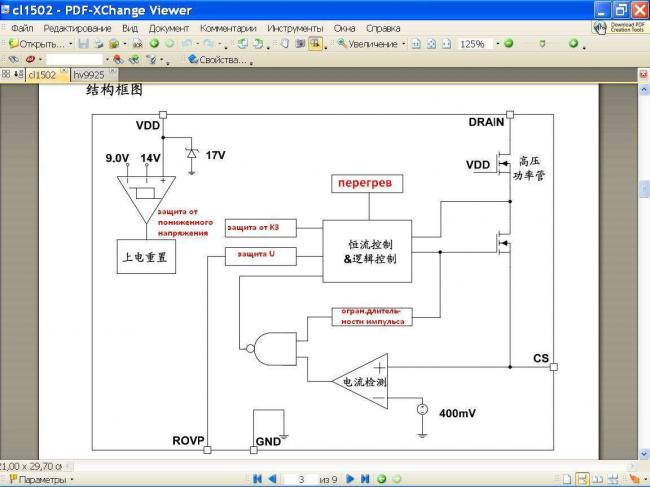Zoom in with the green plus button
Viewport: 650px width, 487px height.
pos(573,43)
